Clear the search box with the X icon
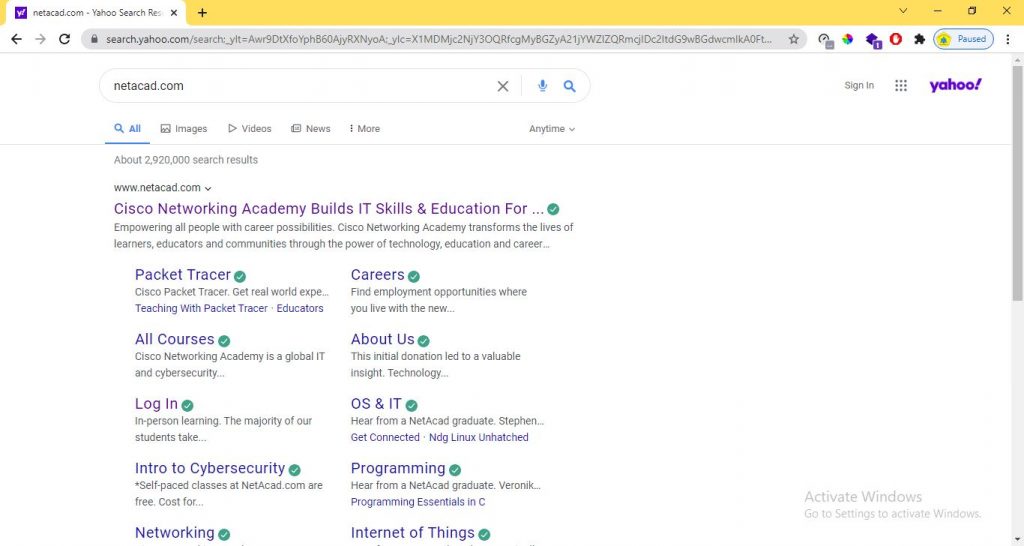Viewport: 1024px width, 546px height. 503,86
